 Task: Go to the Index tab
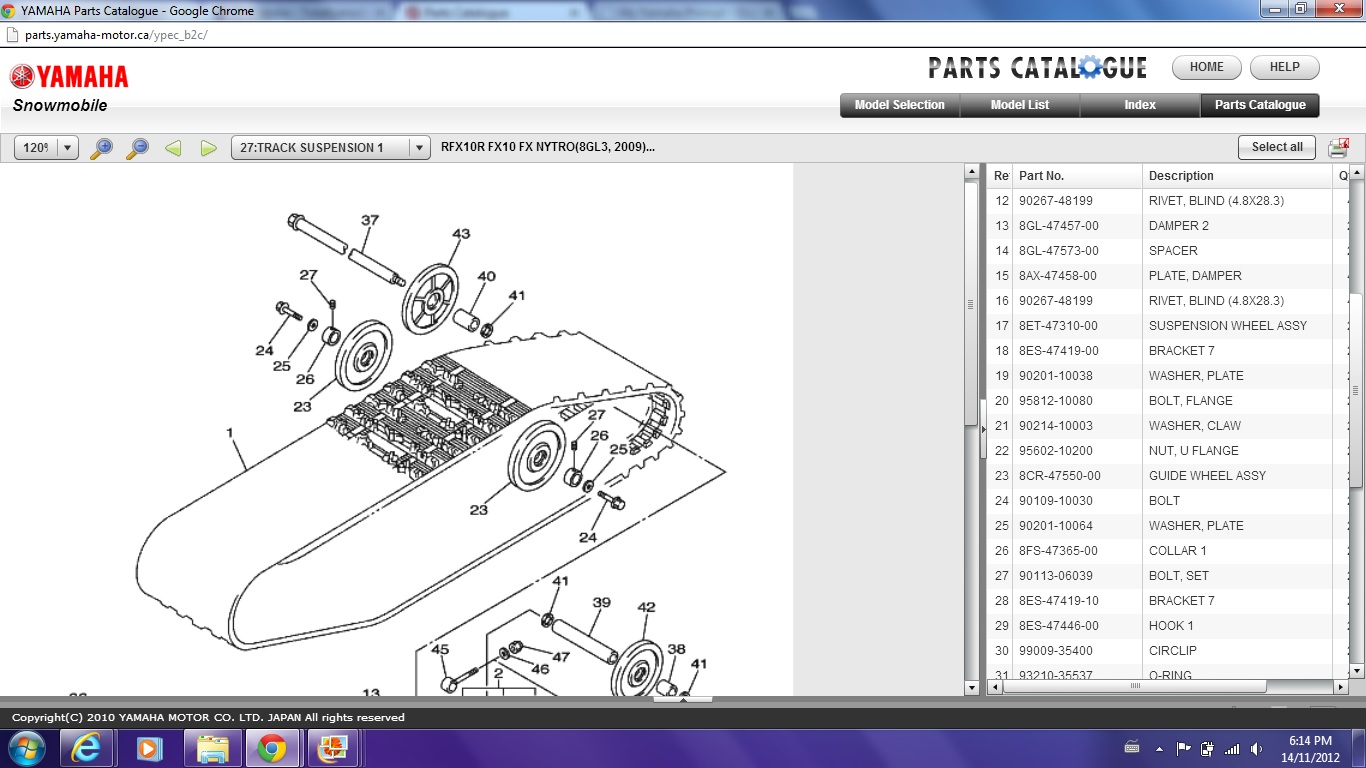click(1139, 105)
